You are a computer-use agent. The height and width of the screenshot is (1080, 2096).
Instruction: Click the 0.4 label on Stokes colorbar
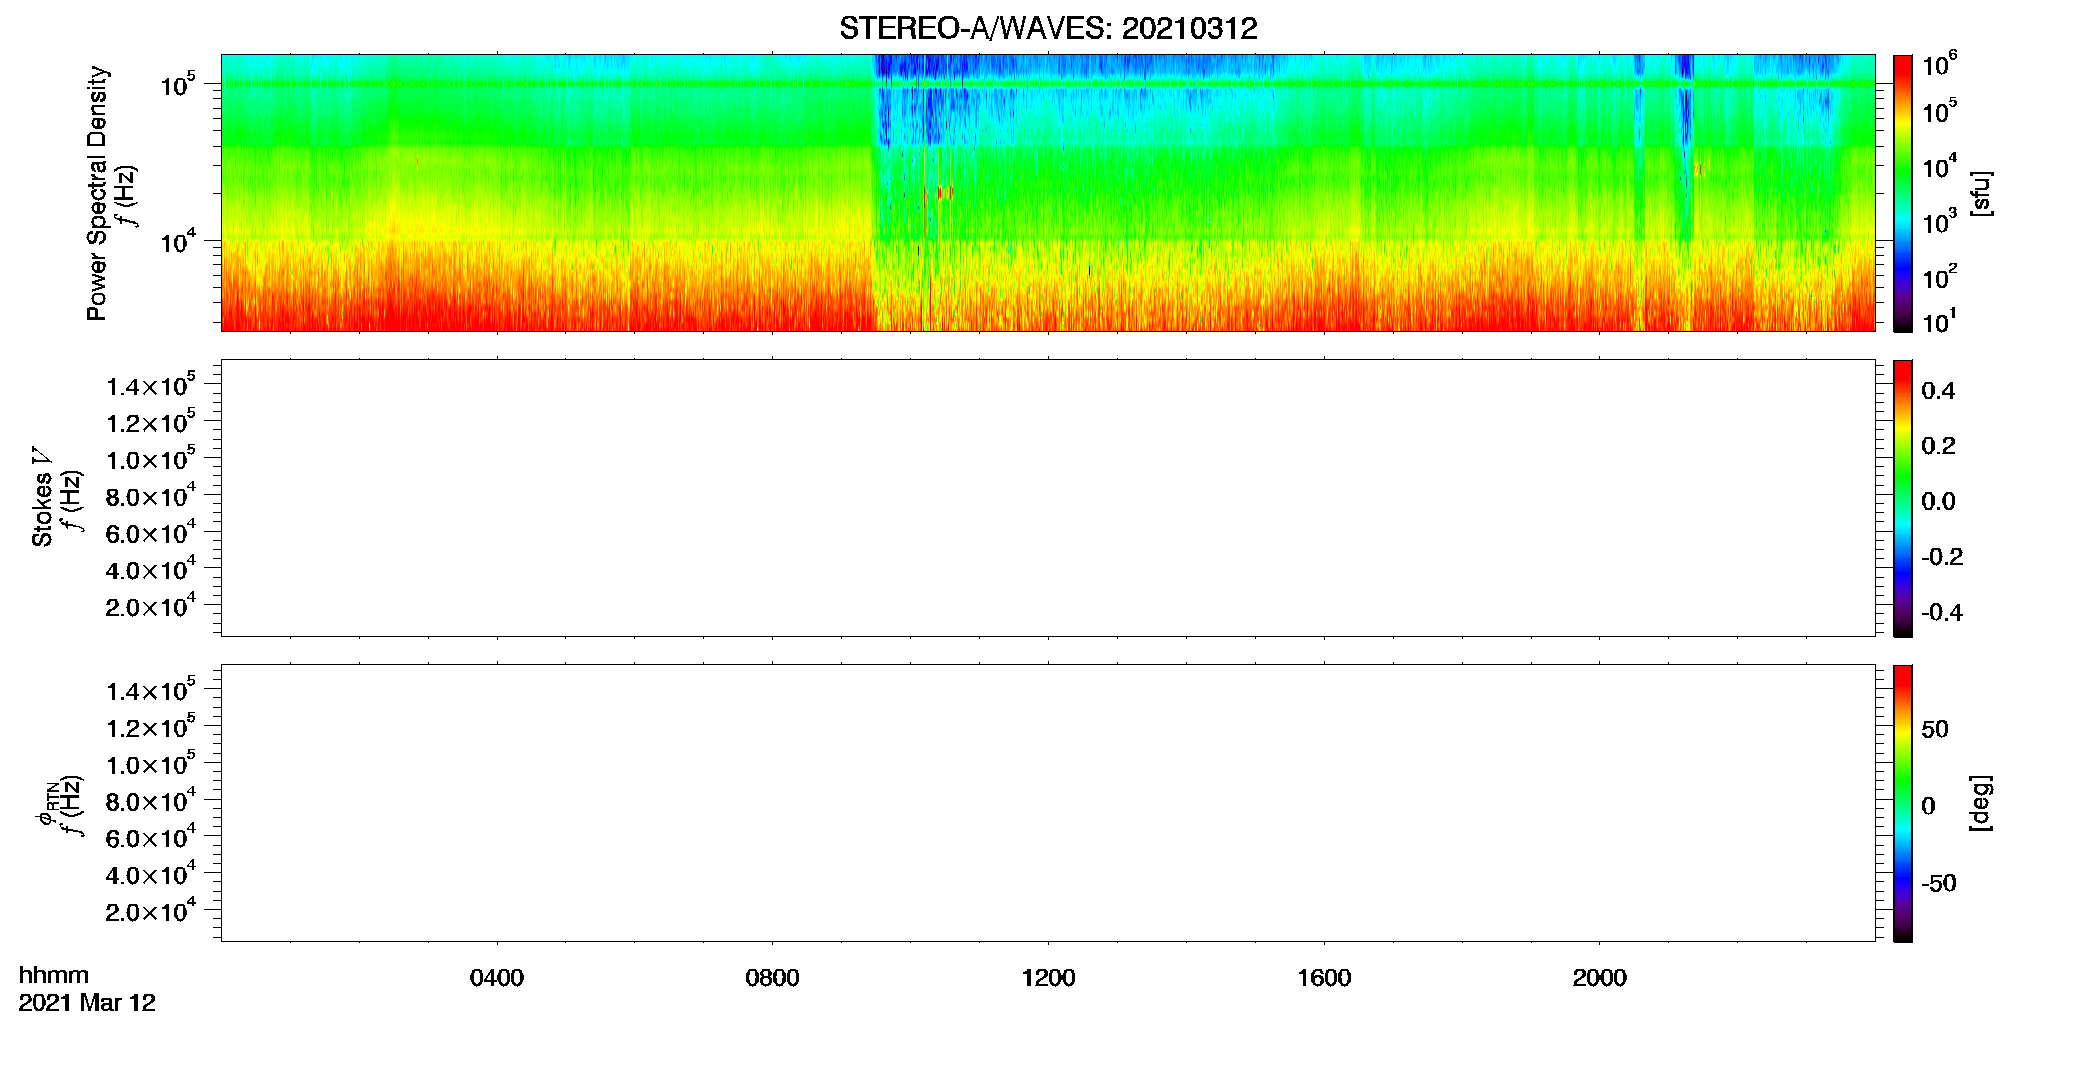[x=1938, y=391]
